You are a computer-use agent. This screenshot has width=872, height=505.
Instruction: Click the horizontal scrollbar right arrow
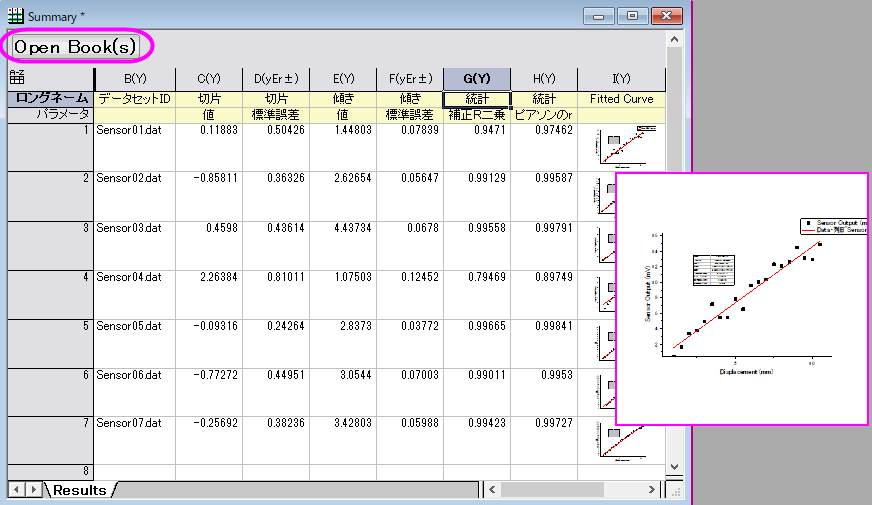(x=652, y=489)
